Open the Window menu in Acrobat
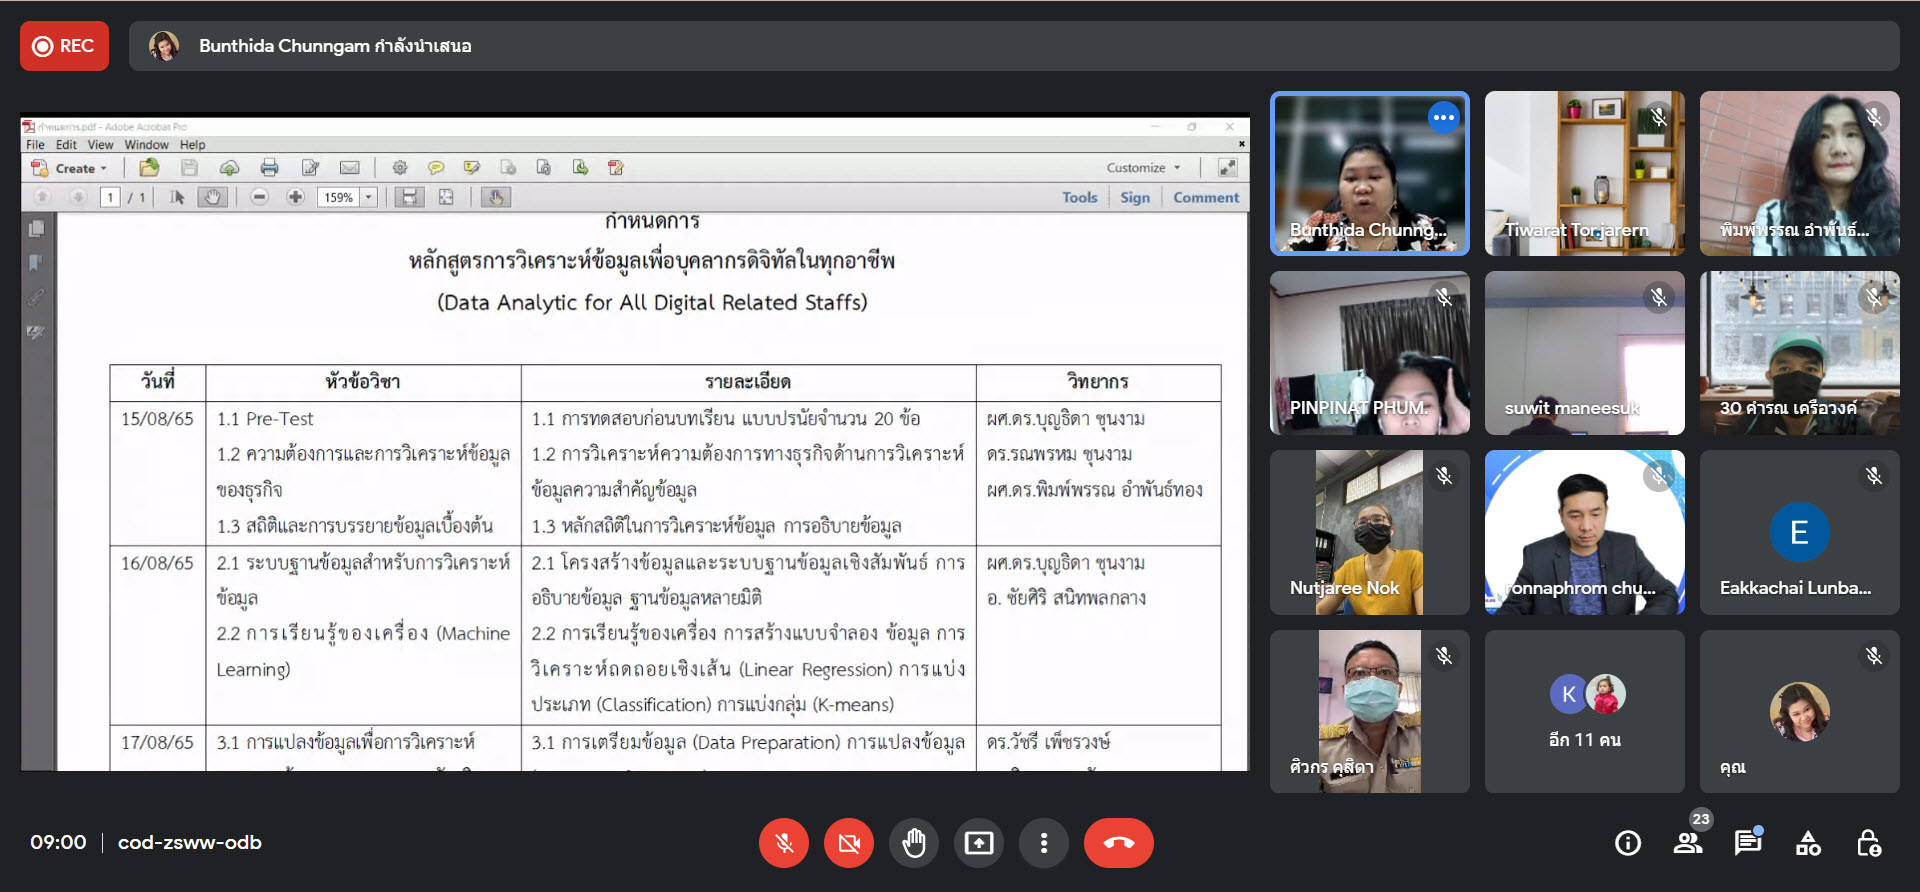Viewport: 1920px width, 892px height. coord(146,145)
